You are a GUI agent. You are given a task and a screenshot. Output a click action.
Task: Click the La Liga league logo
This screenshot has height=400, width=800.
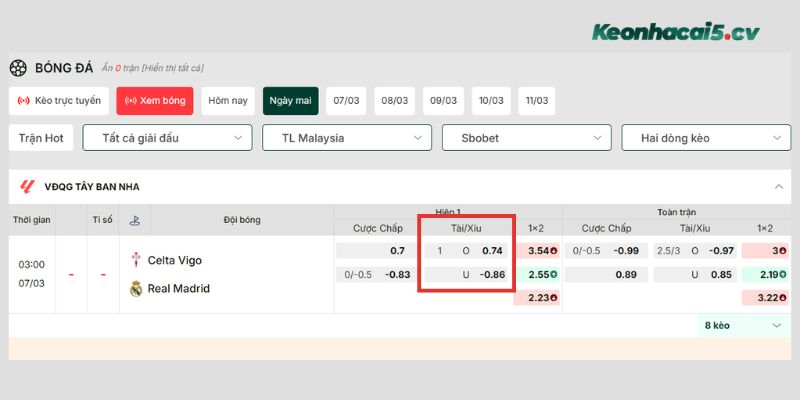26,186
